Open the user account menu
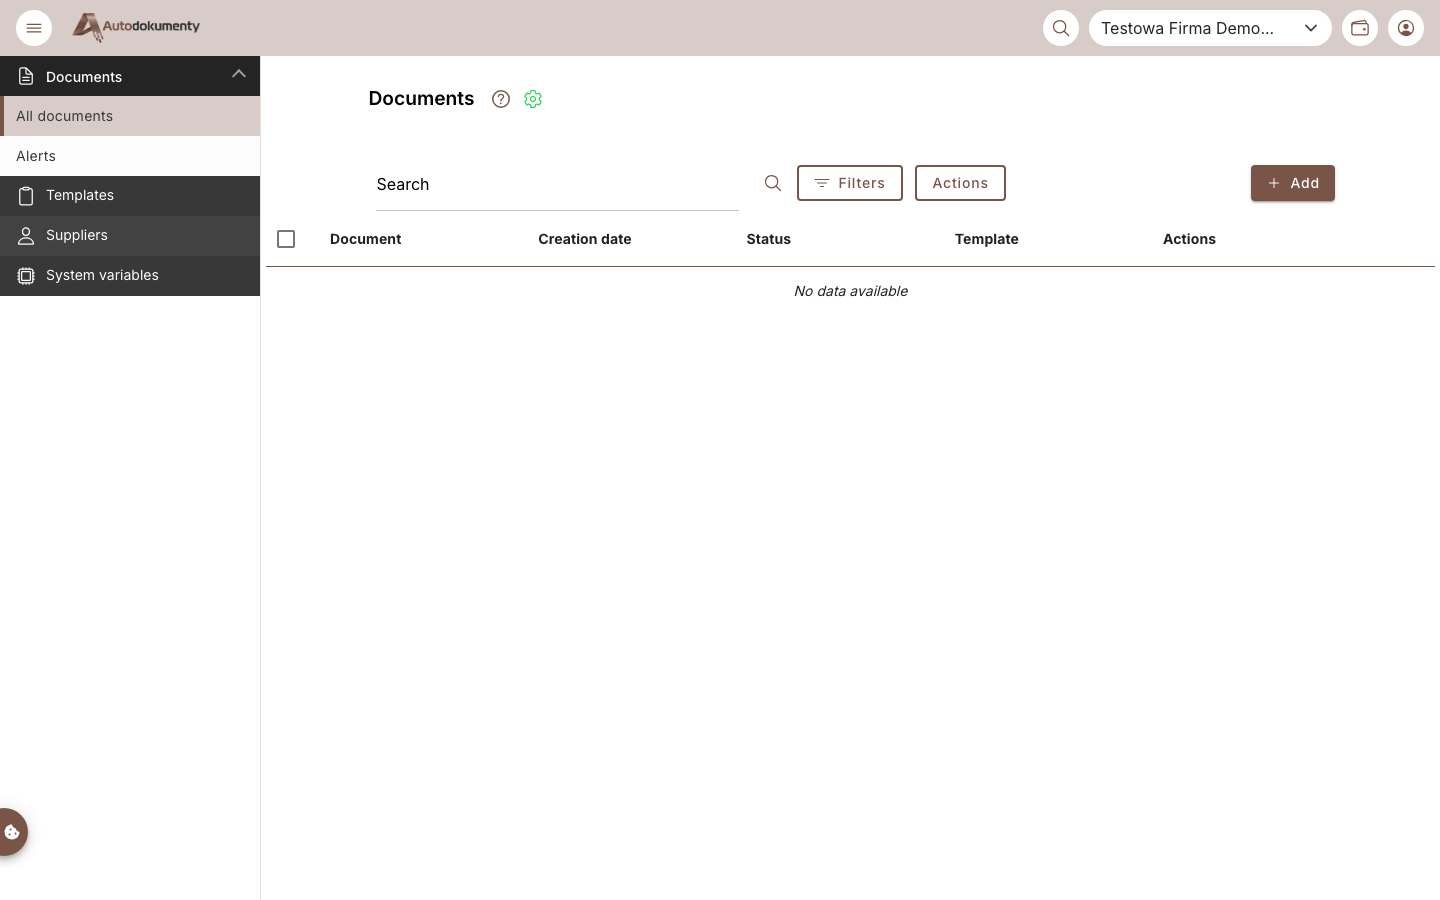This screenshot has height=900, width=1440. pyautogui.click(x=1406, y=28)
